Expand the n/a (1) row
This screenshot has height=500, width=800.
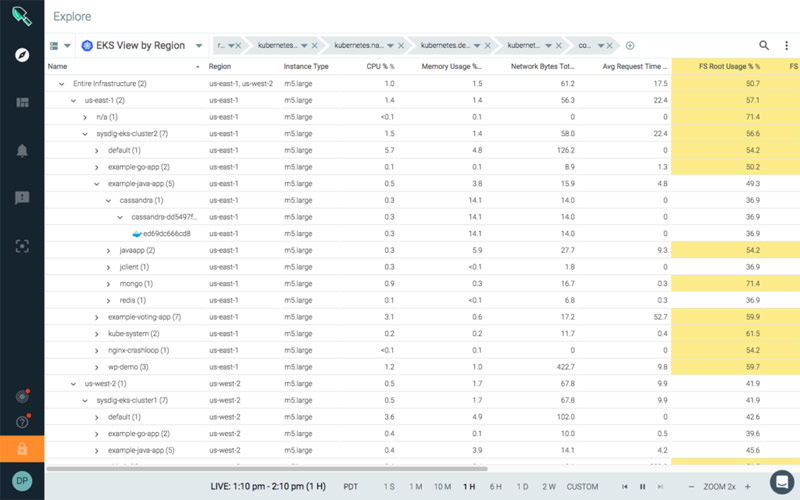pos(85,117)
